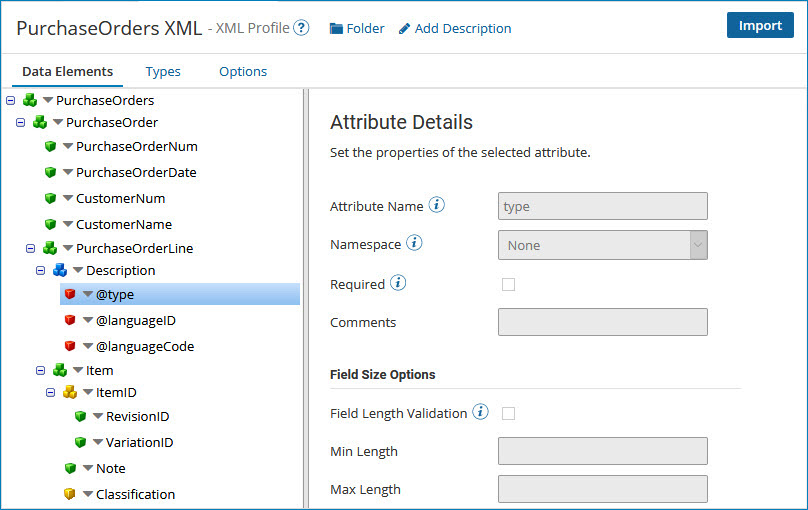This screenshot has width=808, height=510.
Task: Click the XML Profile help question-mark icon
Action: pyautogui.click(x=301, y=27)
